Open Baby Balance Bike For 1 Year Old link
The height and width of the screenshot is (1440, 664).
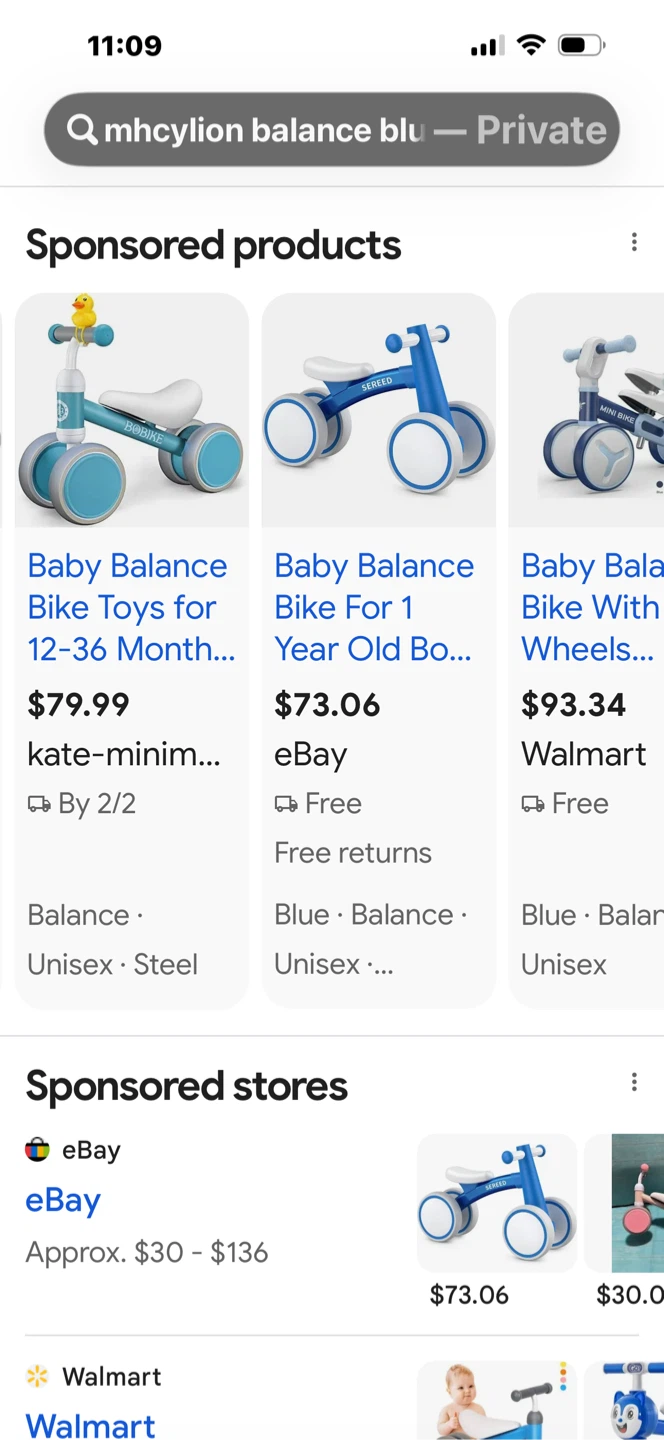coord(374,607)
